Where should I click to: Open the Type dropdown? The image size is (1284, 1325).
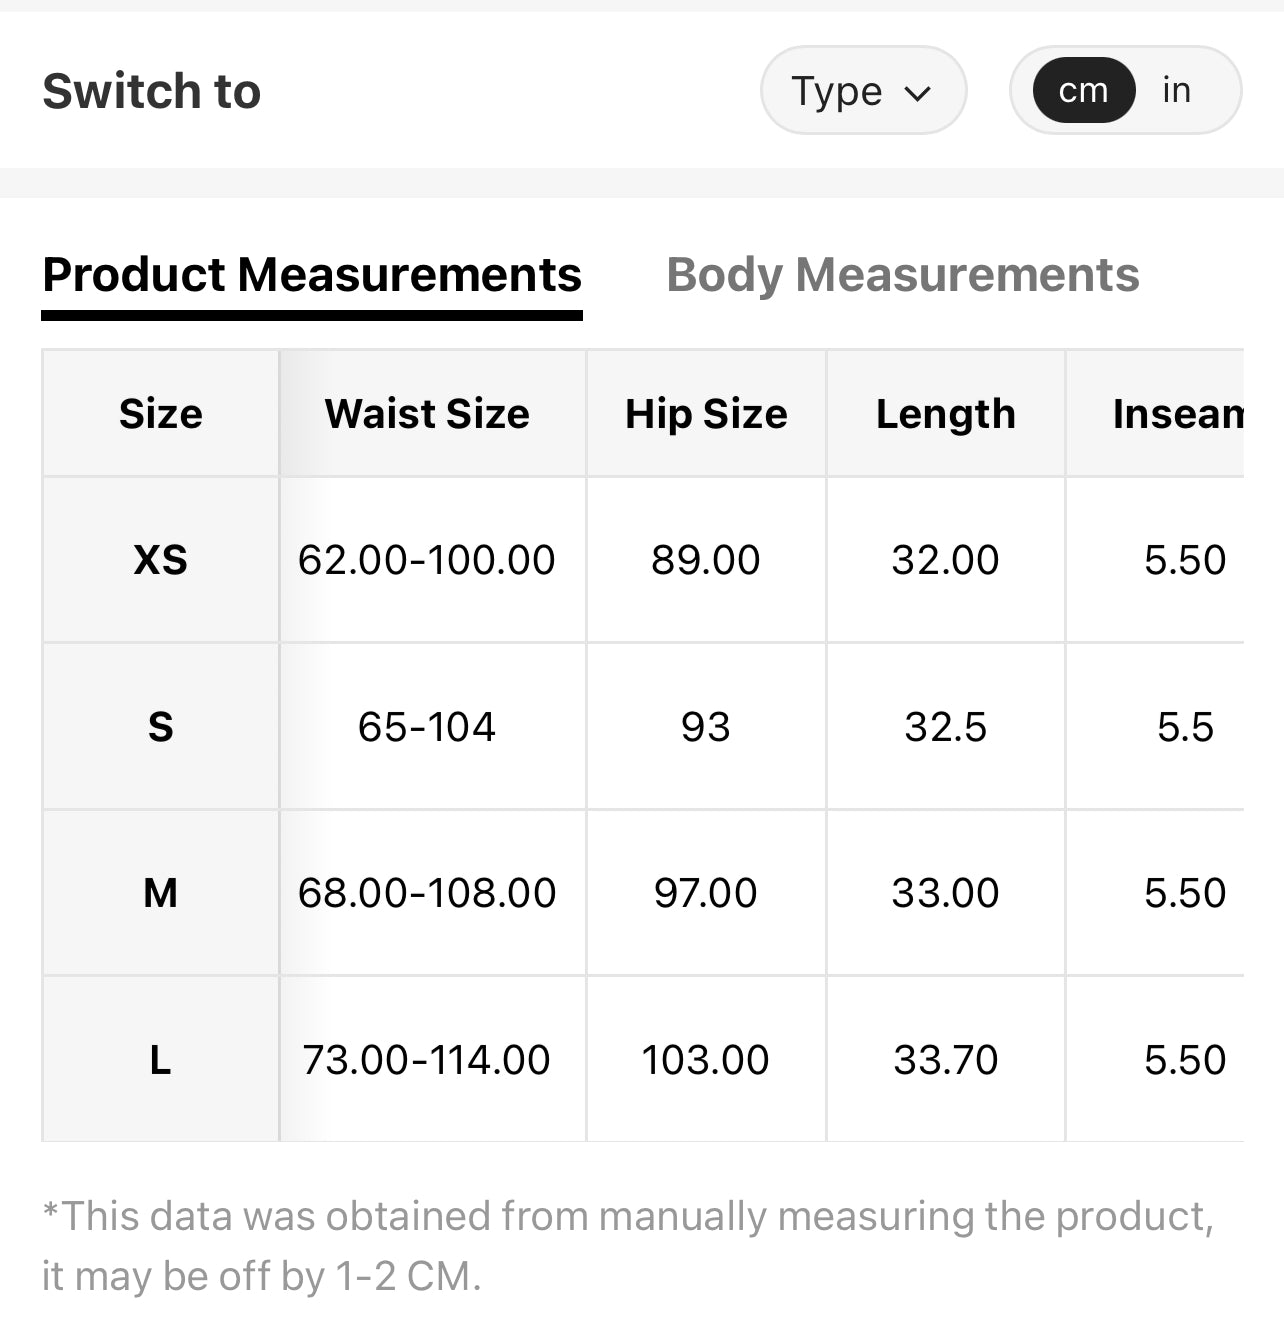[x=863, y=91]
